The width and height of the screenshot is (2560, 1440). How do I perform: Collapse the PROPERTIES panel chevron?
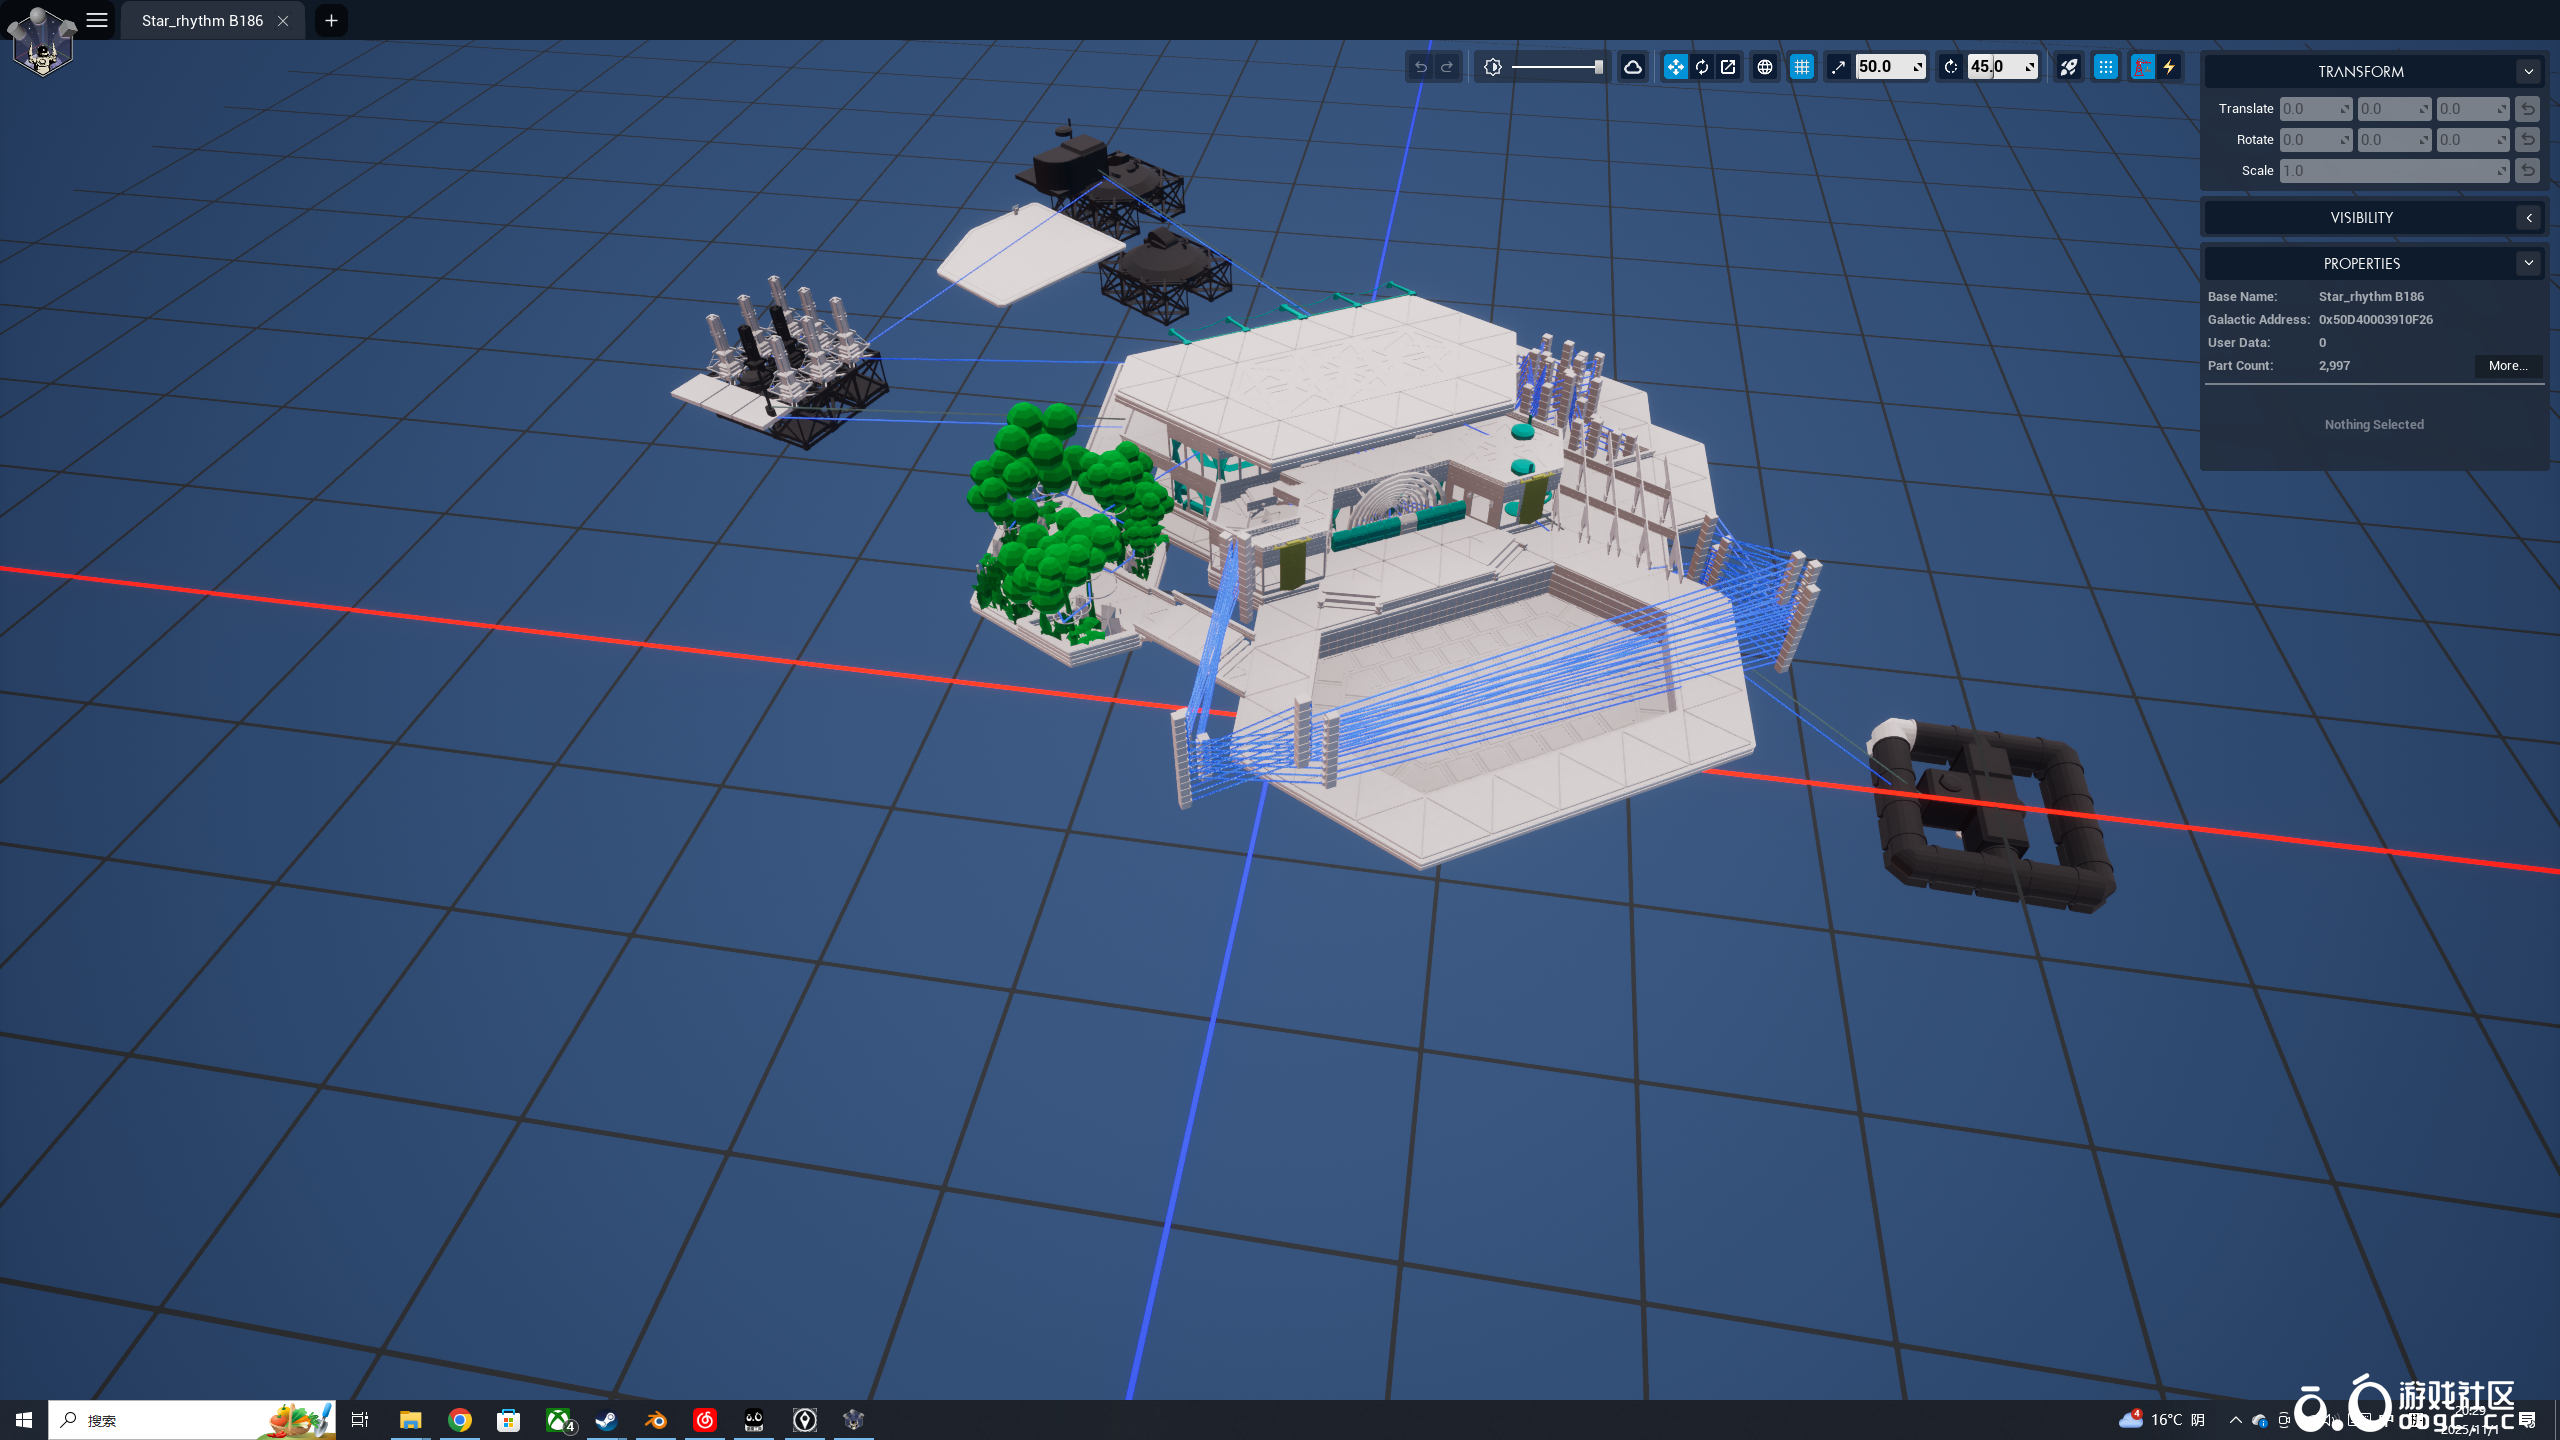pyautogui.click(x=2529, y=264)
